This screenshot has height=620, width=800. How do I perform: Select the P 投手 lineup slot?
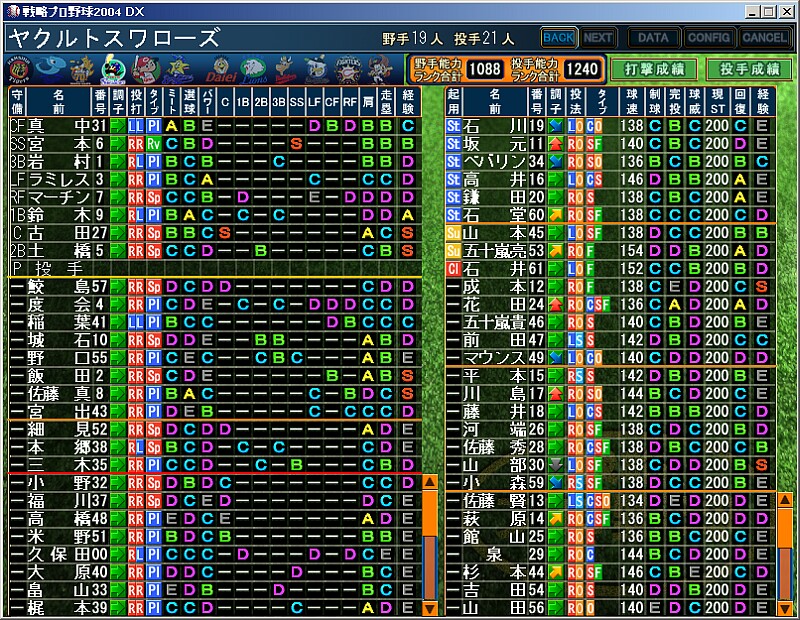pyautogui.click(x=215, y=268)
